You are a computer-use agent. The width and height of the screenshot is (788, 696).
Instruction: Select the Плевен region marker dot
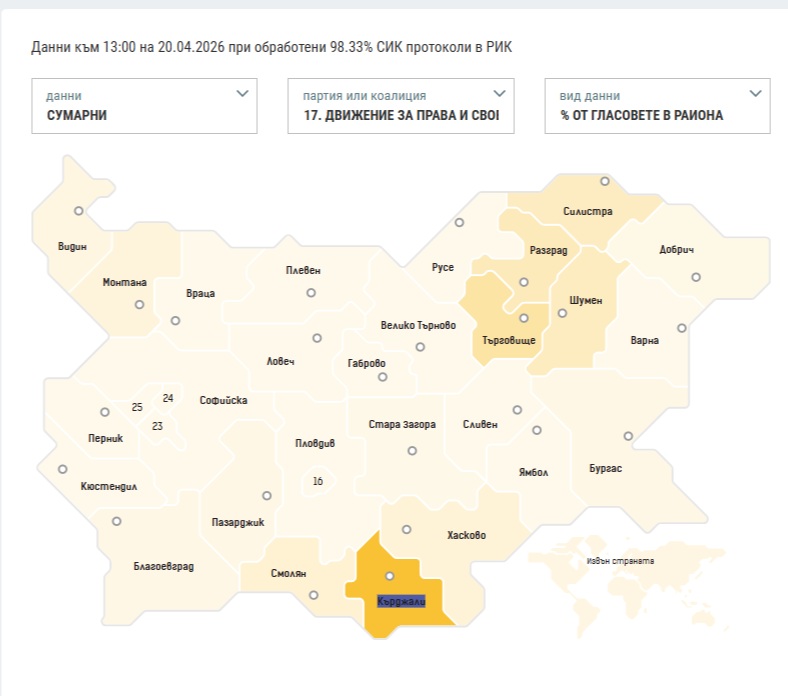click(311, 293)
